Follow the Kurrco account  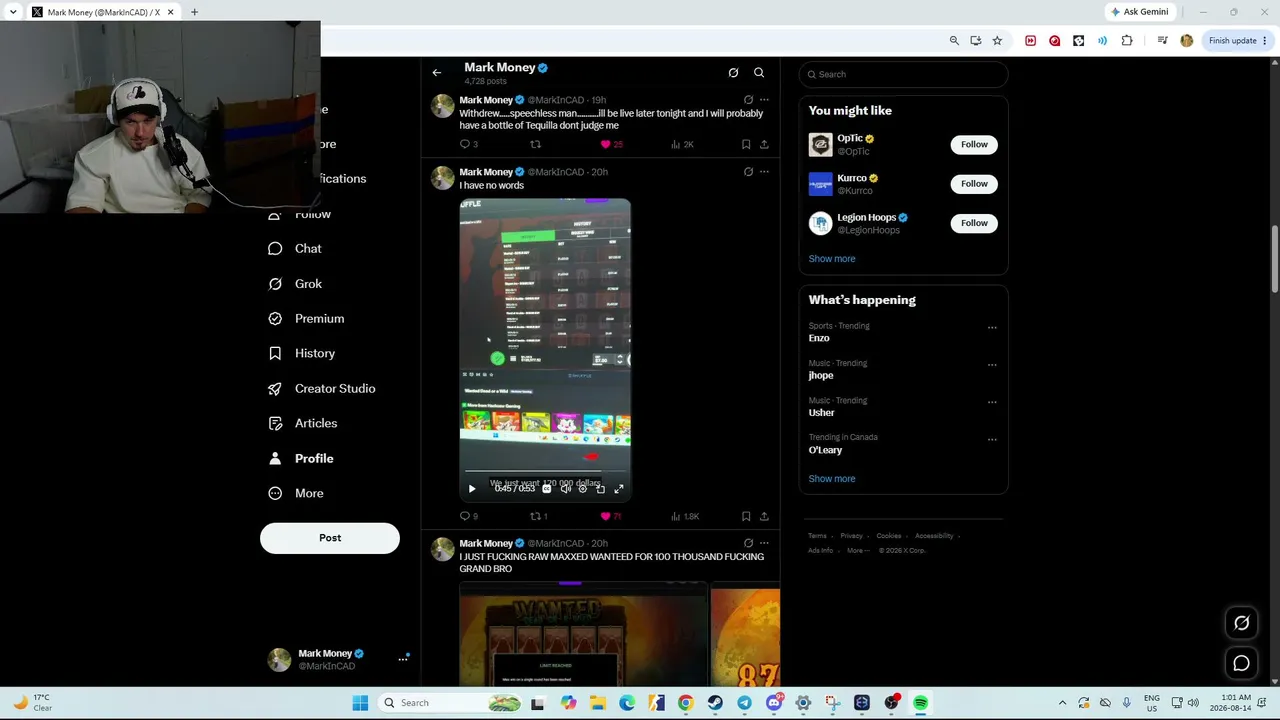(974, 183)
